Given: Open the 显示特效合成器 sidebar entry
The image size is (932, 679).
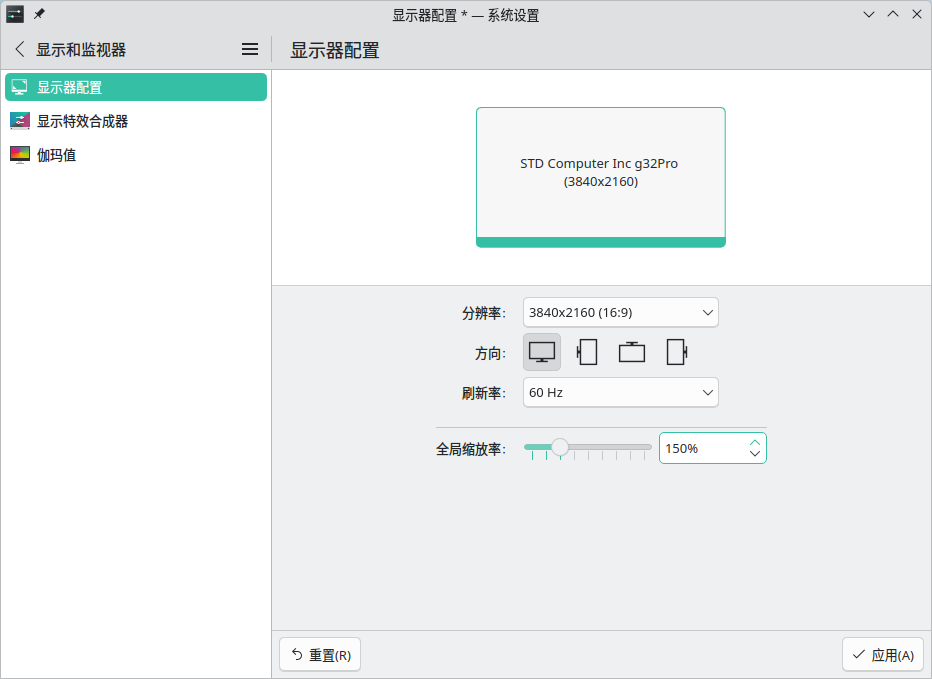Looking at the screenshot, I should click(x=136, y=121).
